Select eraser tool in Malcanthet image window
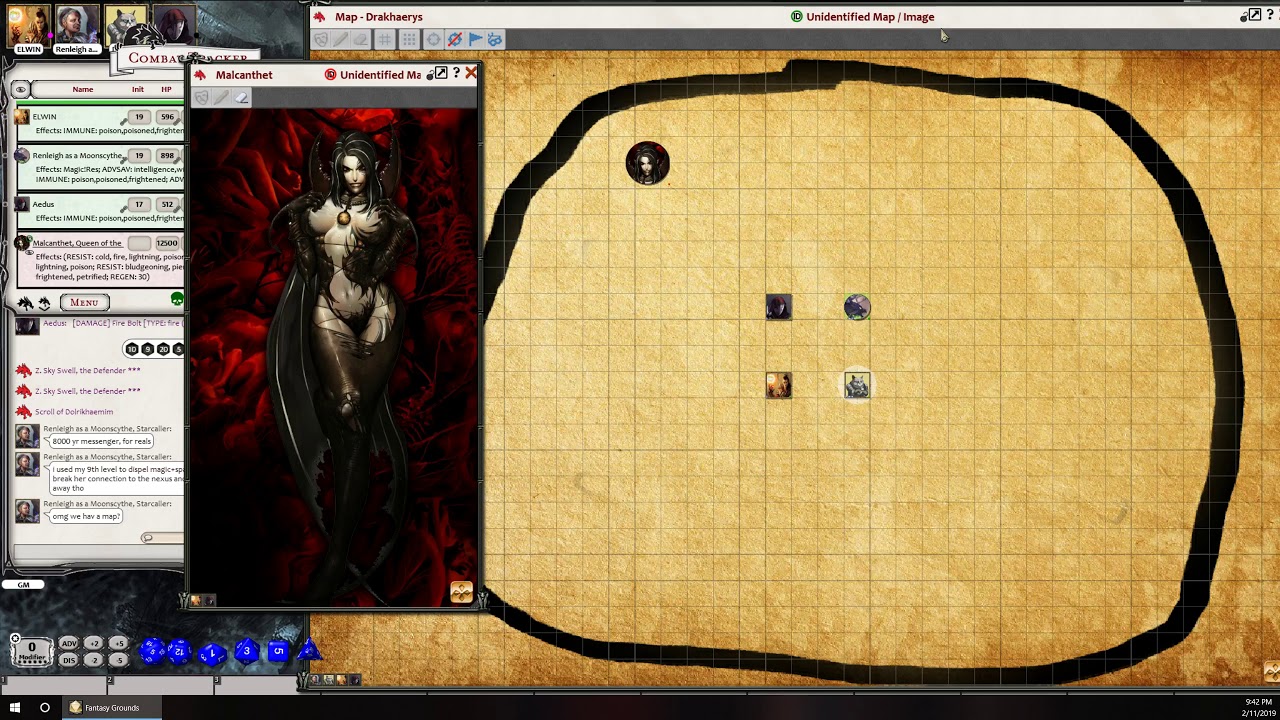Image resolution: width=1280 pixels, height=720 pixels. tap(241, 97)
